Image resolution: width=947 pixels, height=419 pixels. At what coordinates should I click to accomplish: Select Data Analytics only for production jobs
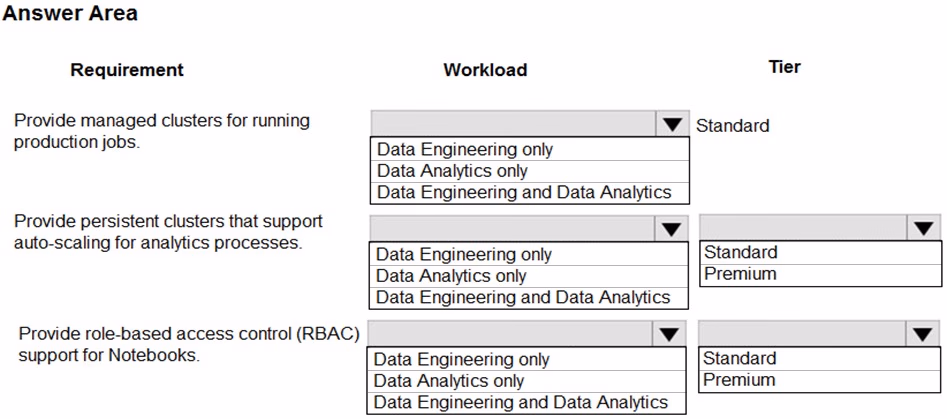[x=530, y=171]
